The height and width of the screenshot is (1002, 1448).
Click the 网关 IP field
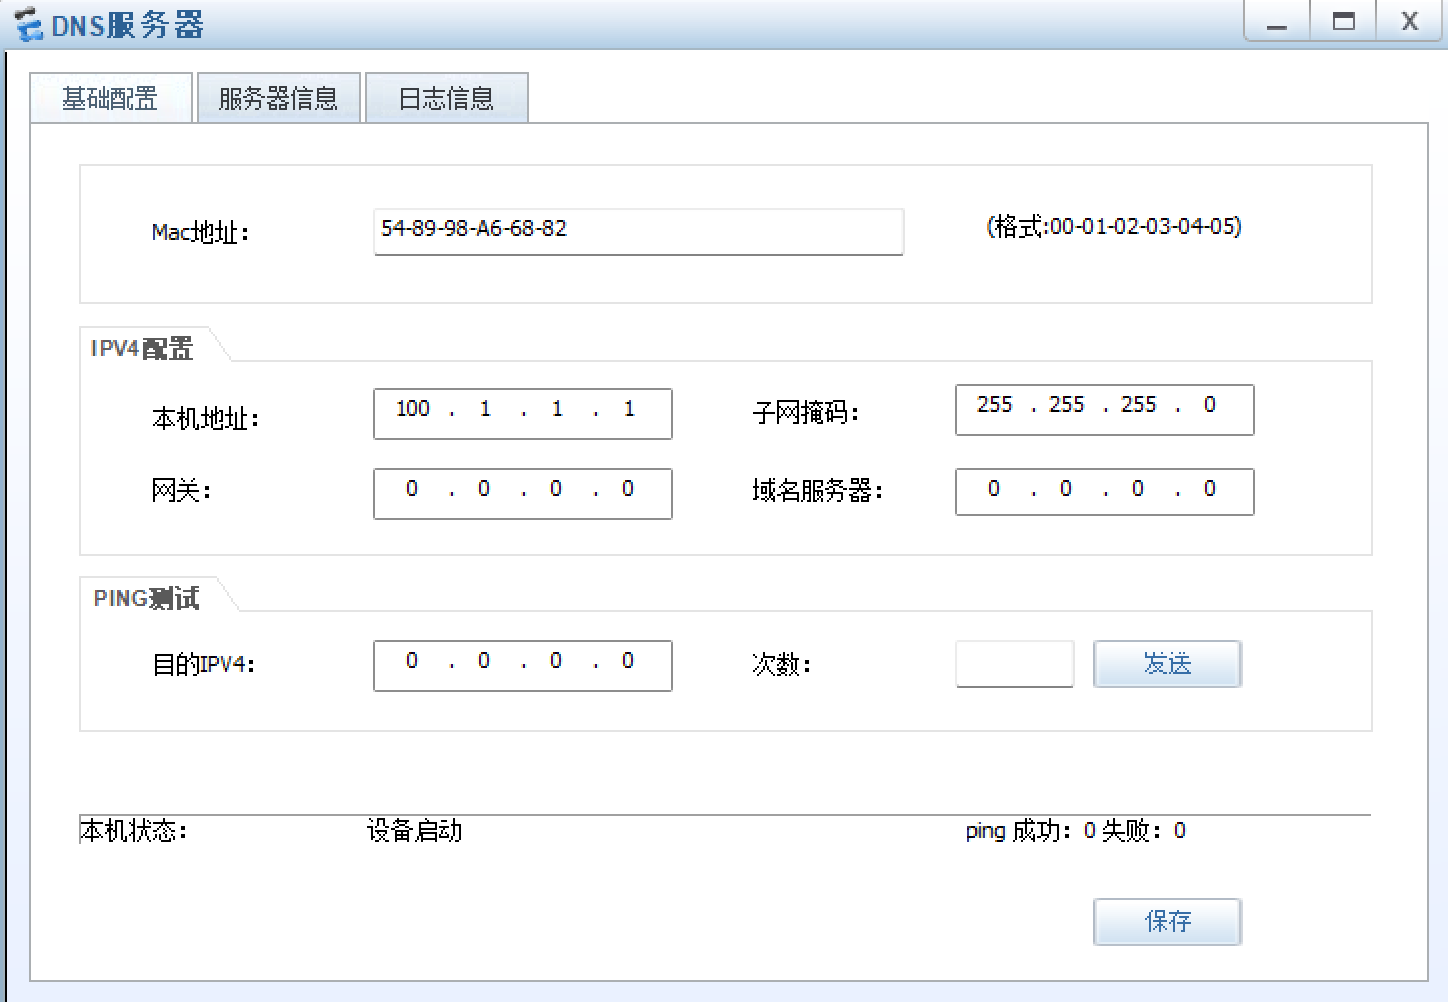coord(523,494)
